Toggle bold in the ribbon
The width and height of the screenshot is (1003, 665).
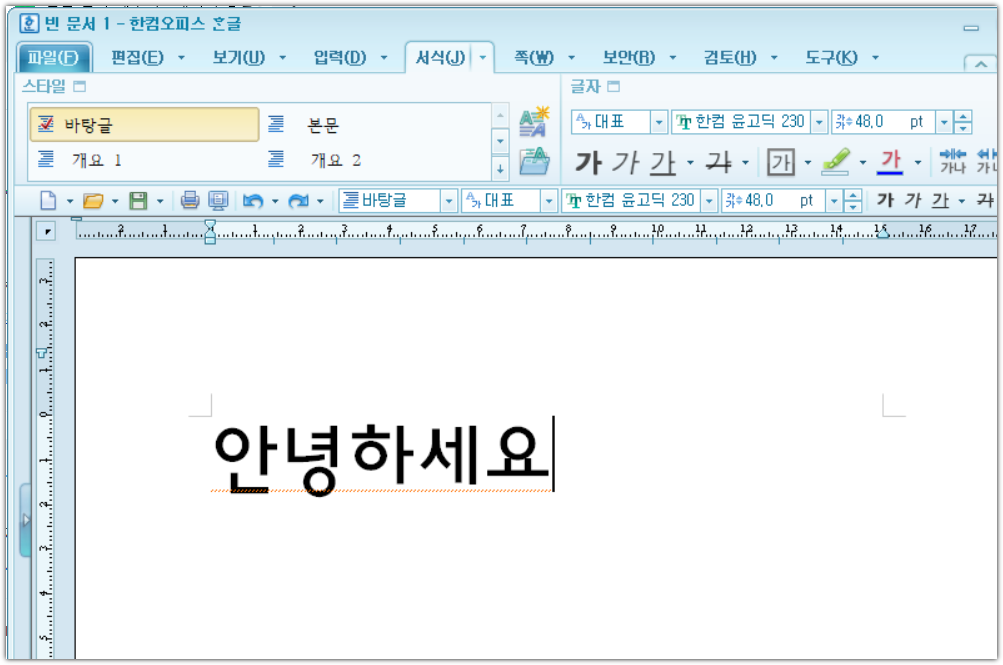588,162
